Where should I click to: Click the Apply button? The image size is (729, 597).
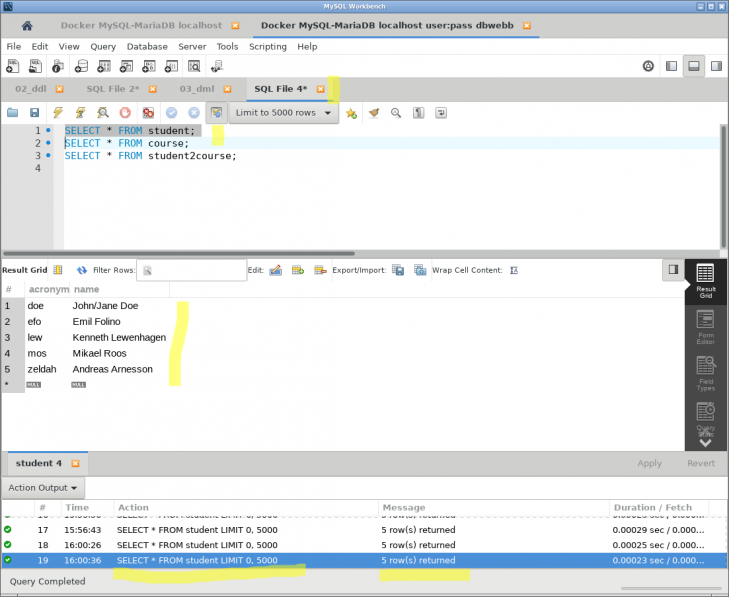[x=649, y=464]
